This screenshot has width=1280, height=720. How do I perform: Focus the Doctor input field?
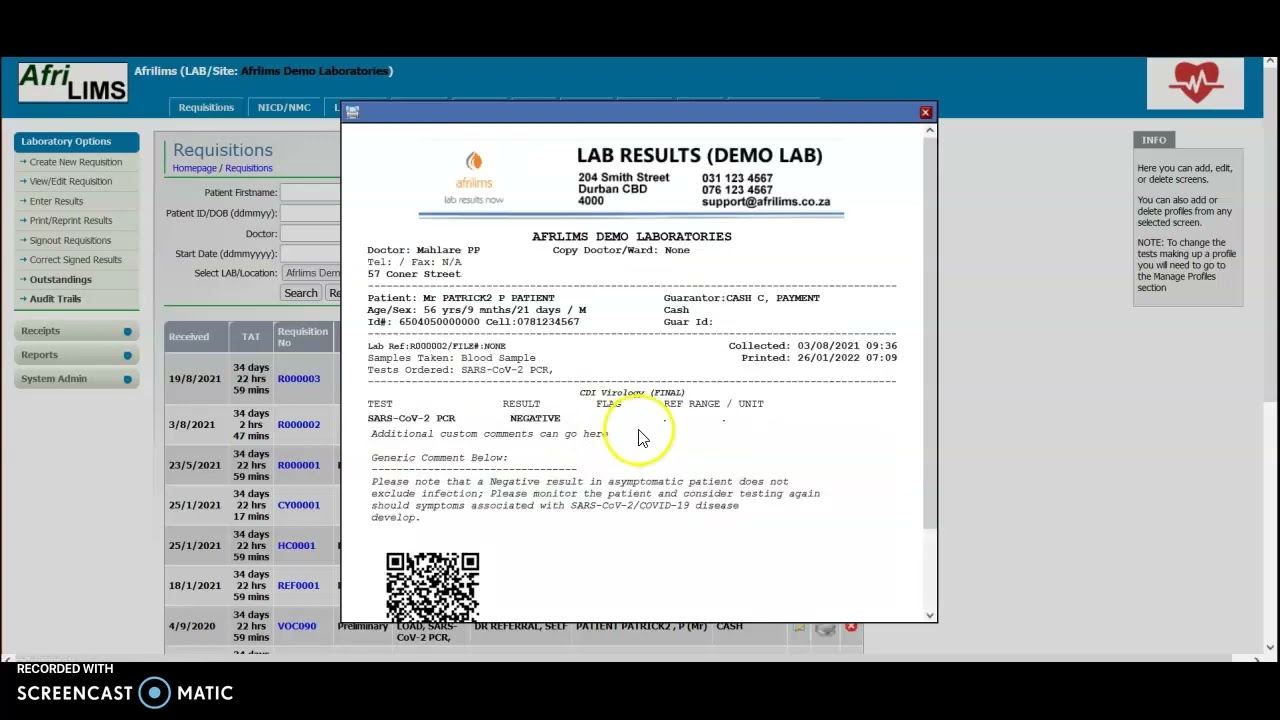click(x=311, y=234)
